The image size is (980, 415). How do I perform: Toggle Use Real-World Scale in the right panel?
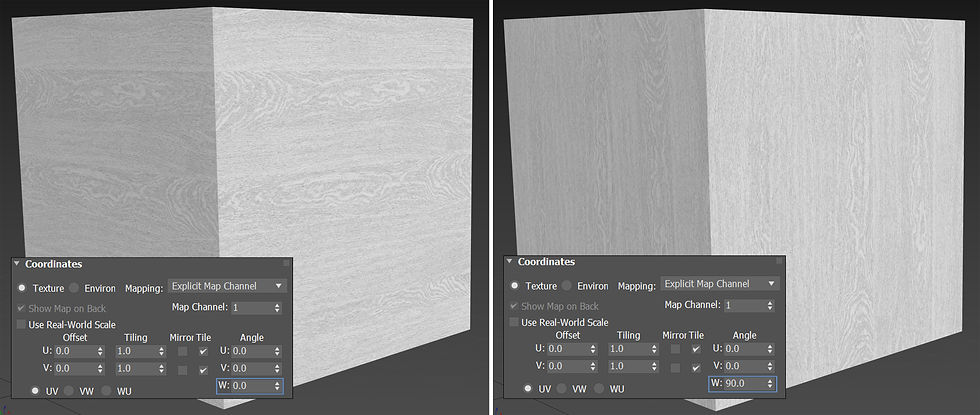pos(514,322)
